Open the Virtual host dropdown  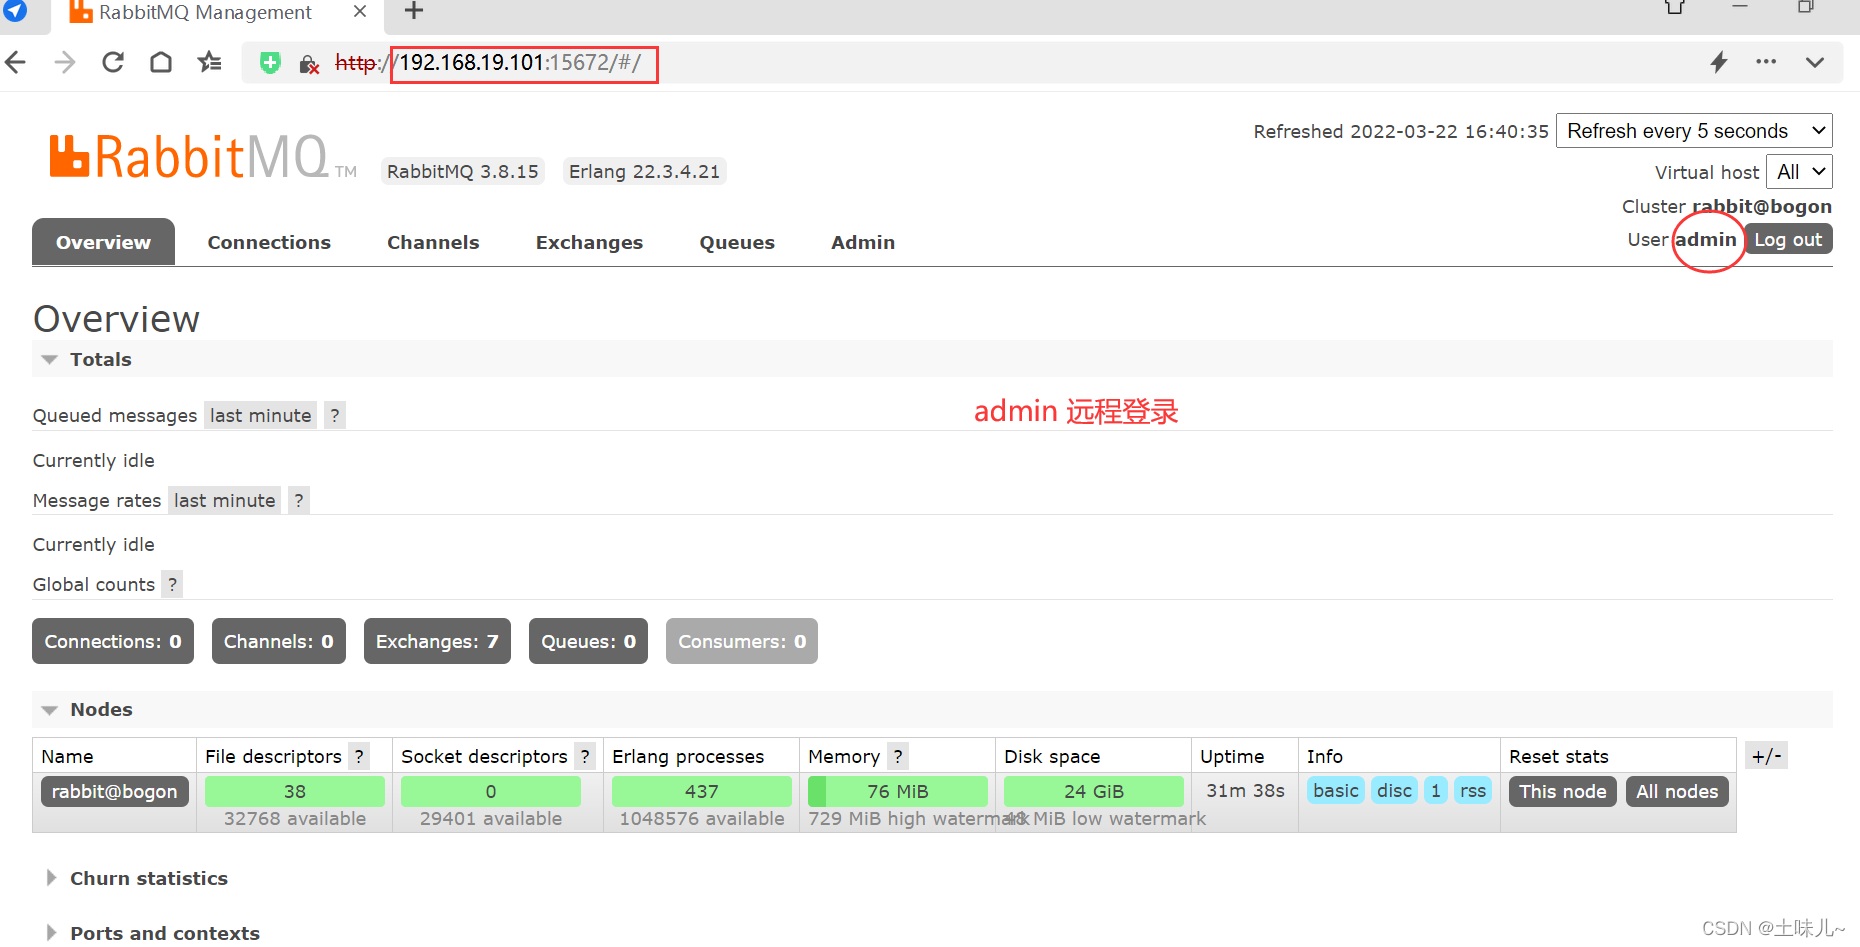(x=1800, y=172)
